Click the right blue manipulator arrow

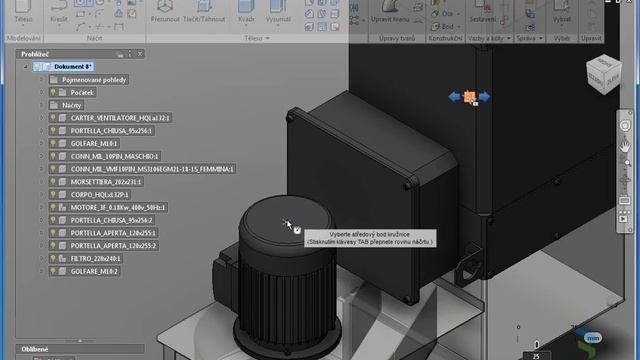click(484, 97)
